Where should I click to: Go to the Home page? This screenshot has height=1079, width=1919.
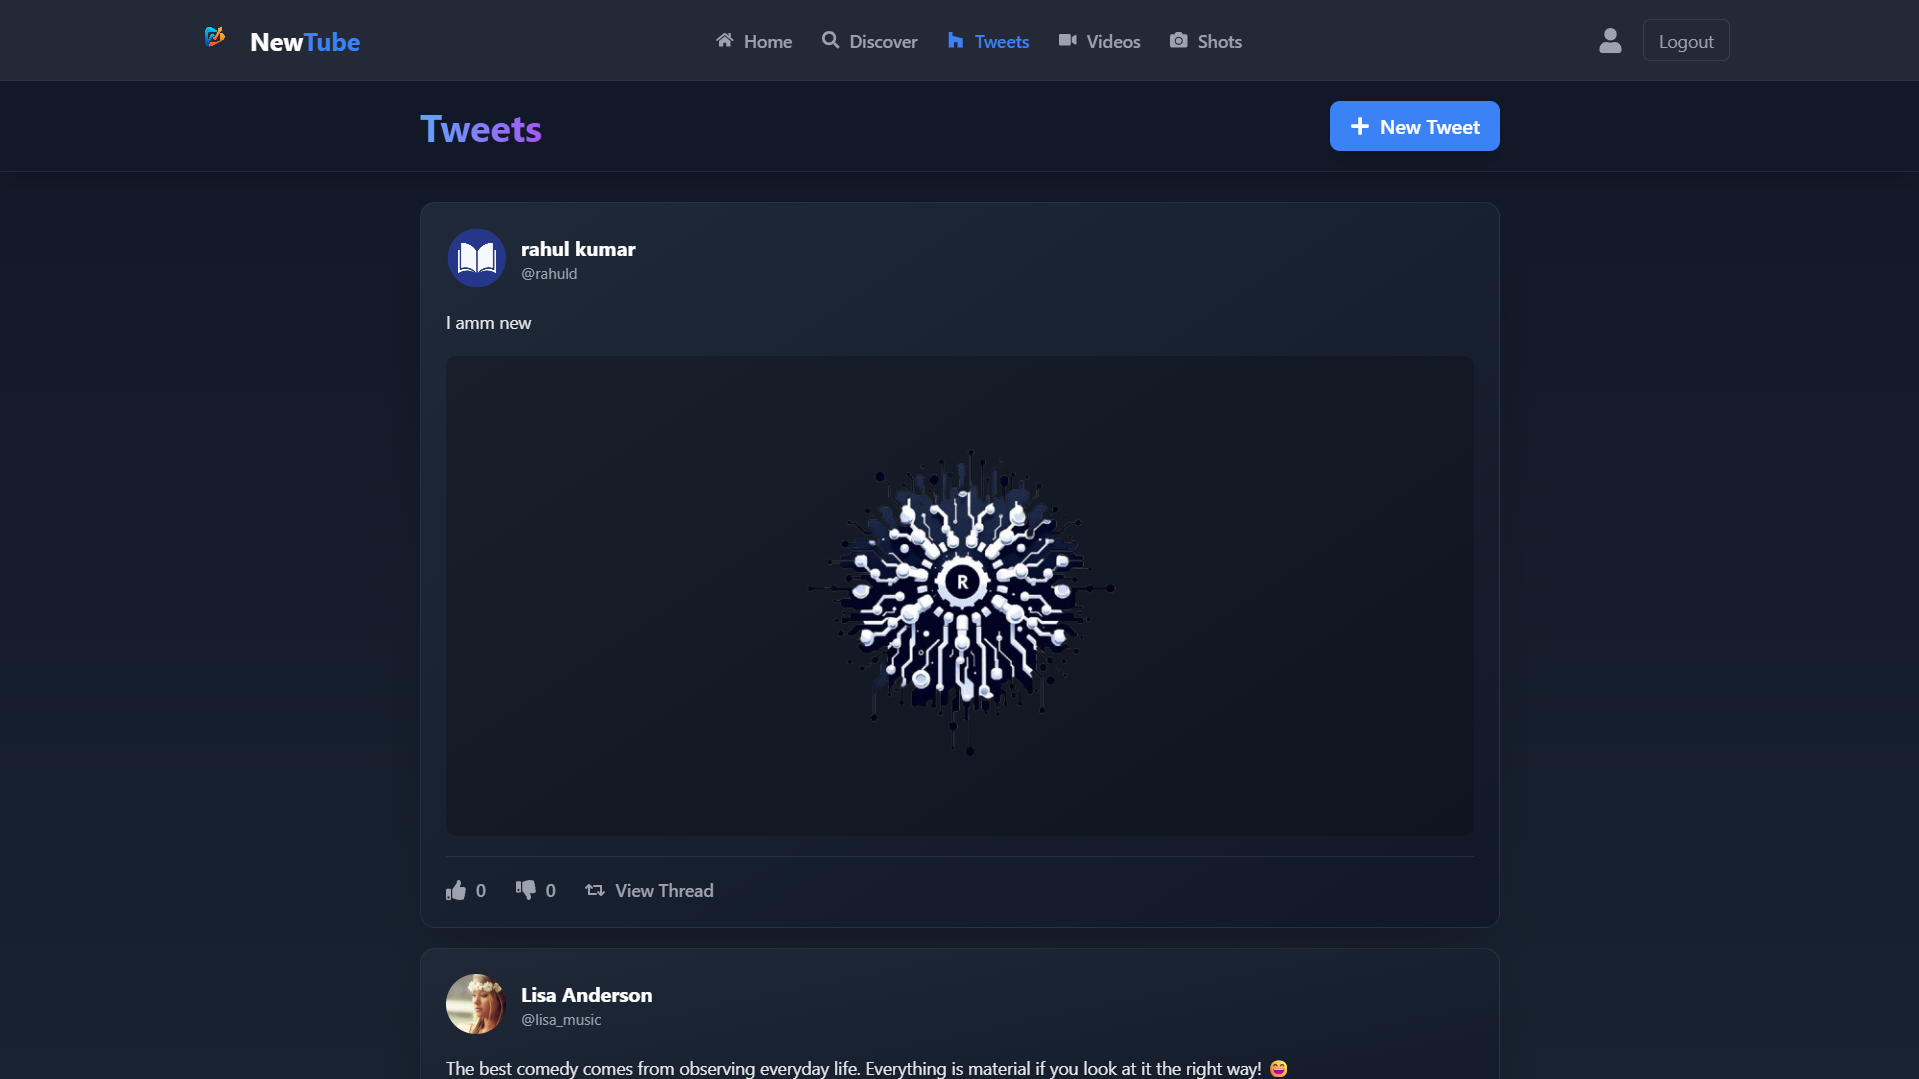(754, 41)
